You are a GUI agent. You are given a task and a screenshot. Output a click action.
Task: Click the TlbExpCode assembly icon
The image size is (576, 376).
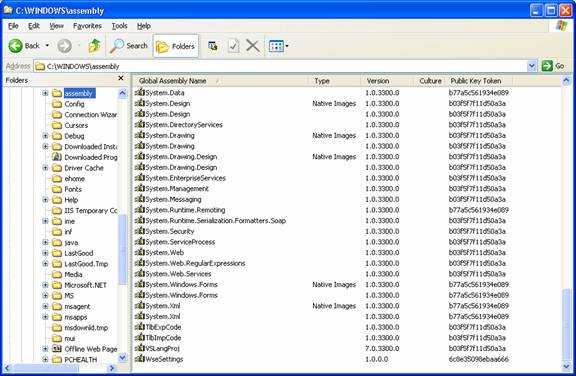click(x=140, y=326)
